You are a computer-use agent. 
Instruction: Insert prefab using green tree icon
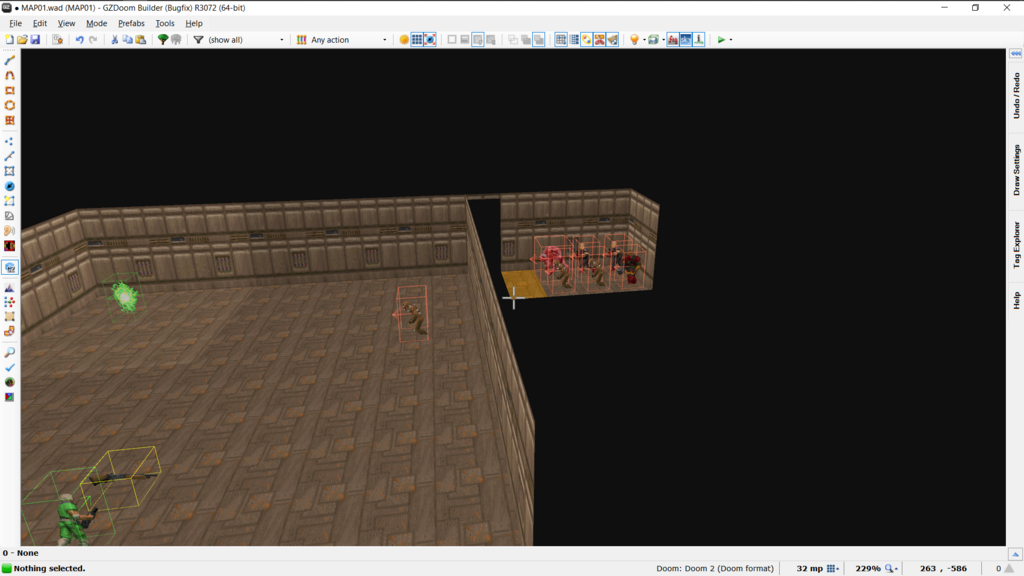coord(163,40)
